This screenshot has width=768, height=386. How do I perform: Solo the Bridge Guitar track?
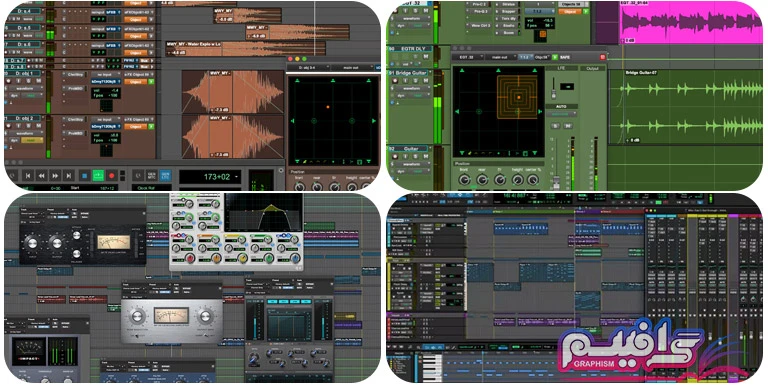point(415,81)
